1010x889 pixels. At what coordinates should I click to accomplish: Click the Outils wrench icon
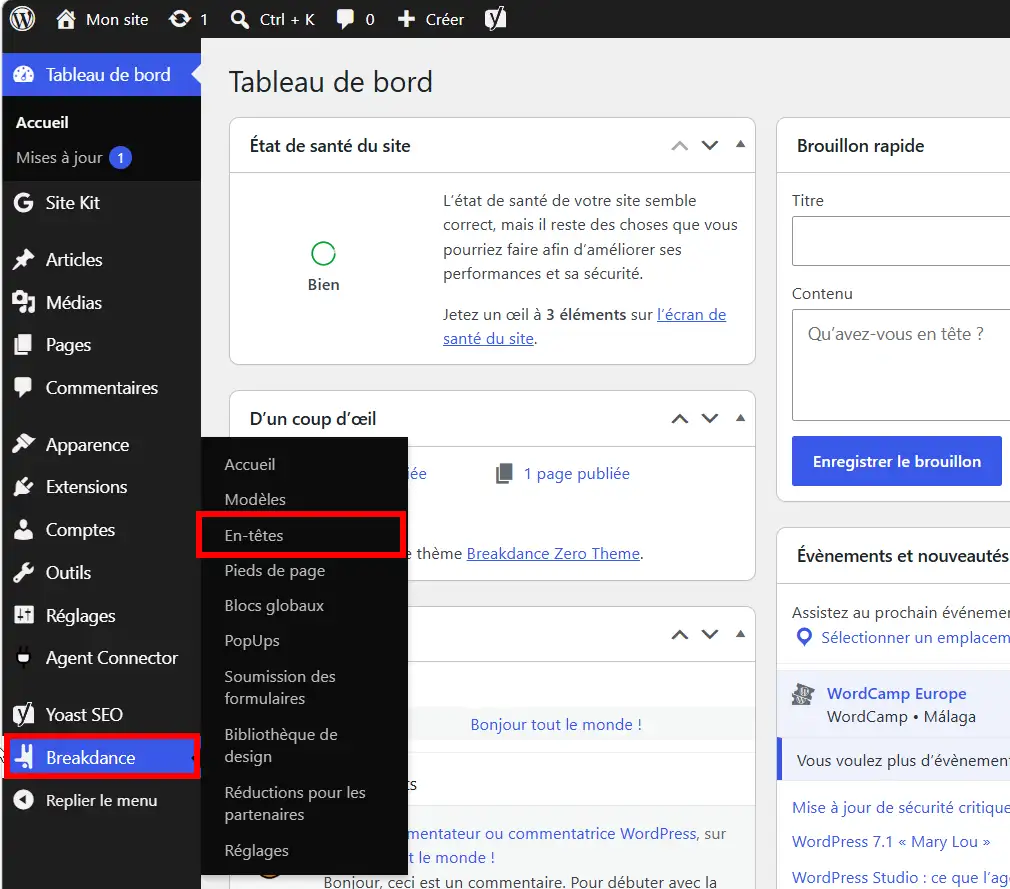[x=24, y=573]
